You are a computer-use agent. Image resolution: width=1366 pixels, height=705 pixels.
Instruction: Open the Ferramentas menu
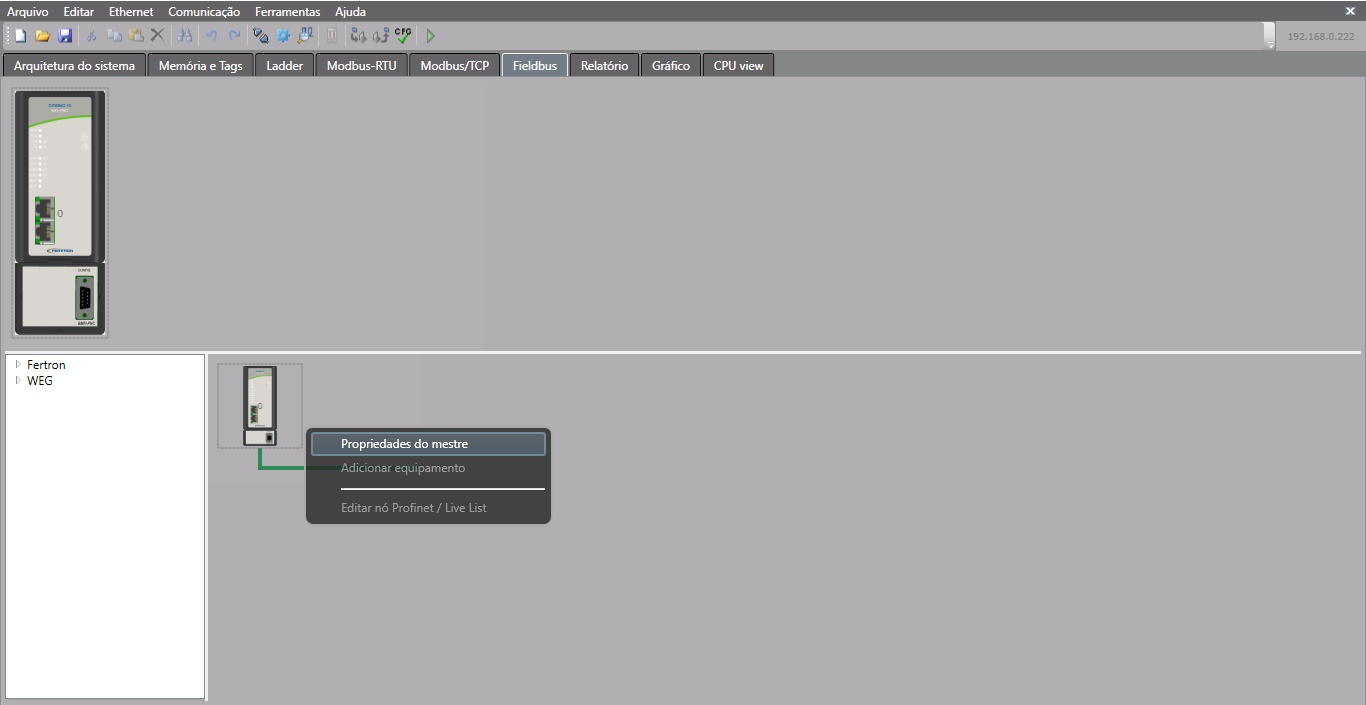pos(287,12)
